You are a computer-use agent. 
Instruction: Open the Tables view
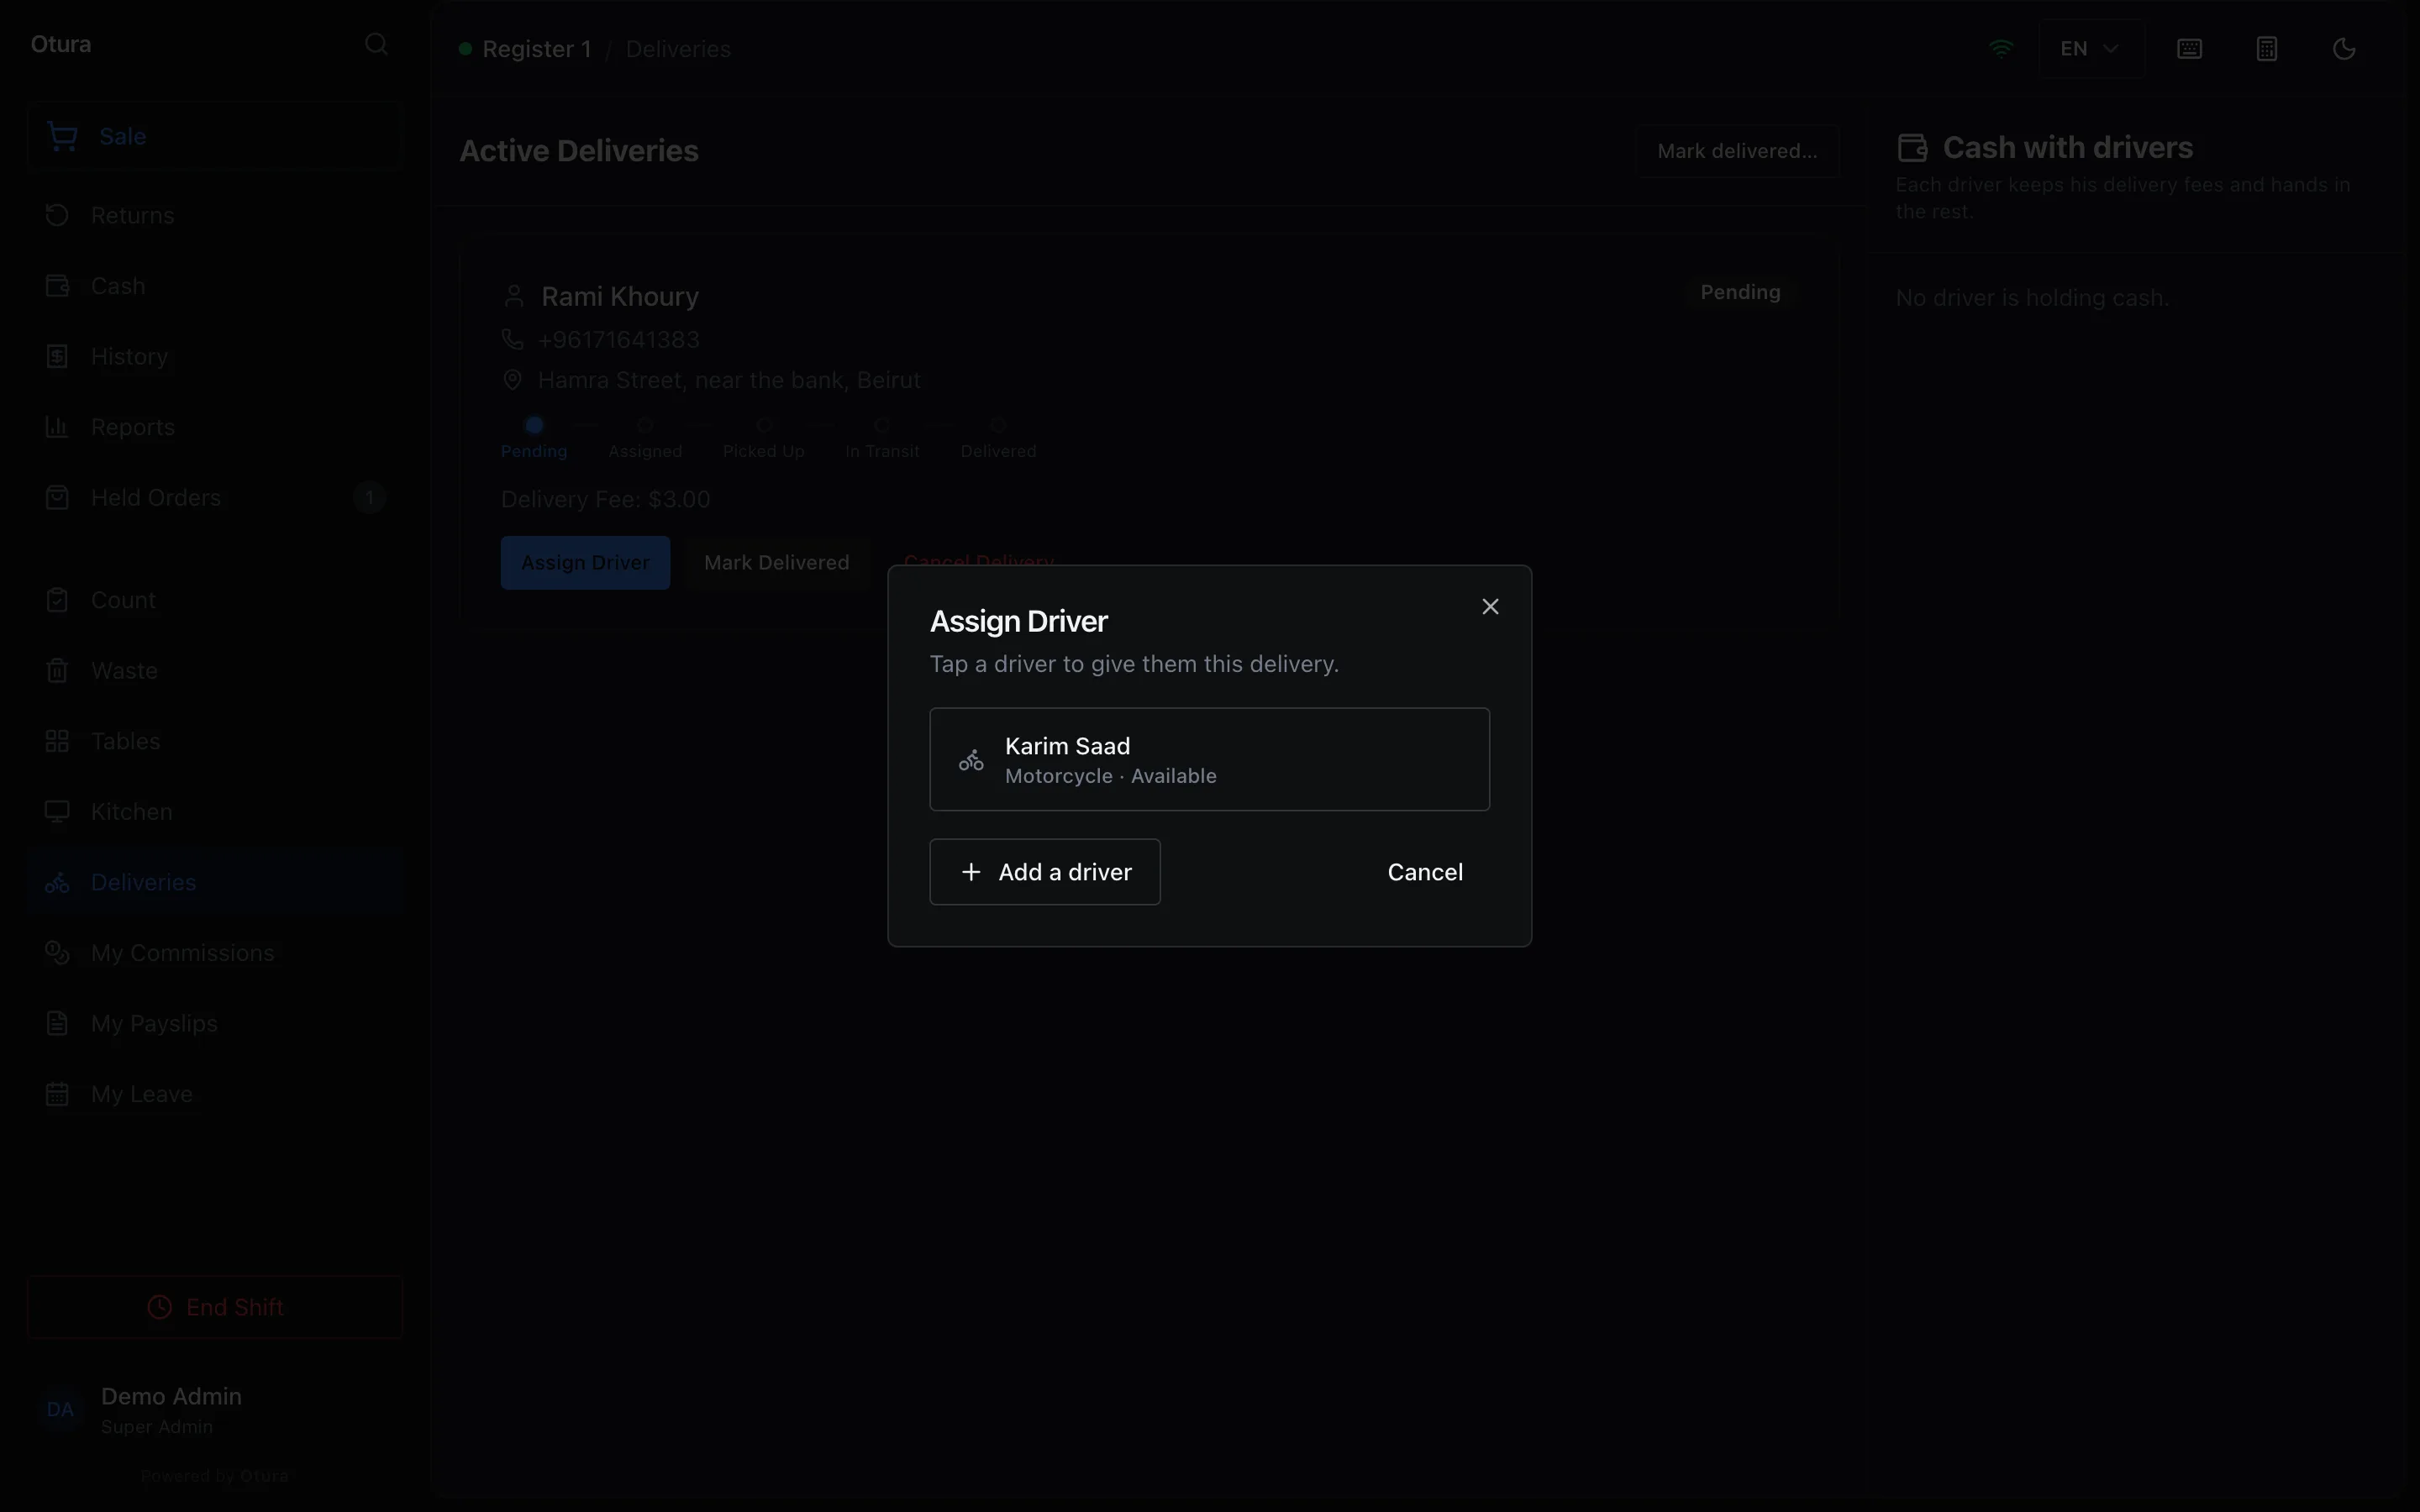click(215, 741)
